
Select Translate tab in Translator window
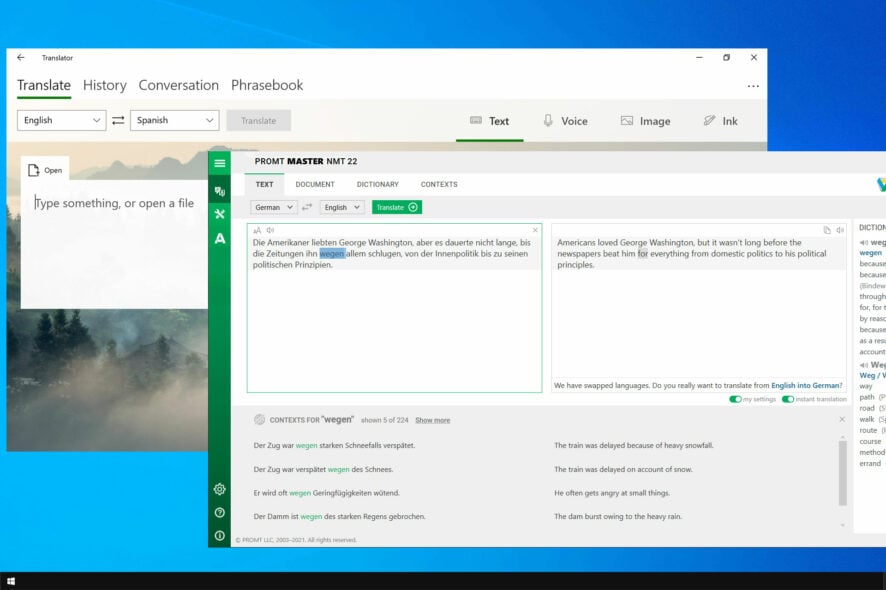44,85
